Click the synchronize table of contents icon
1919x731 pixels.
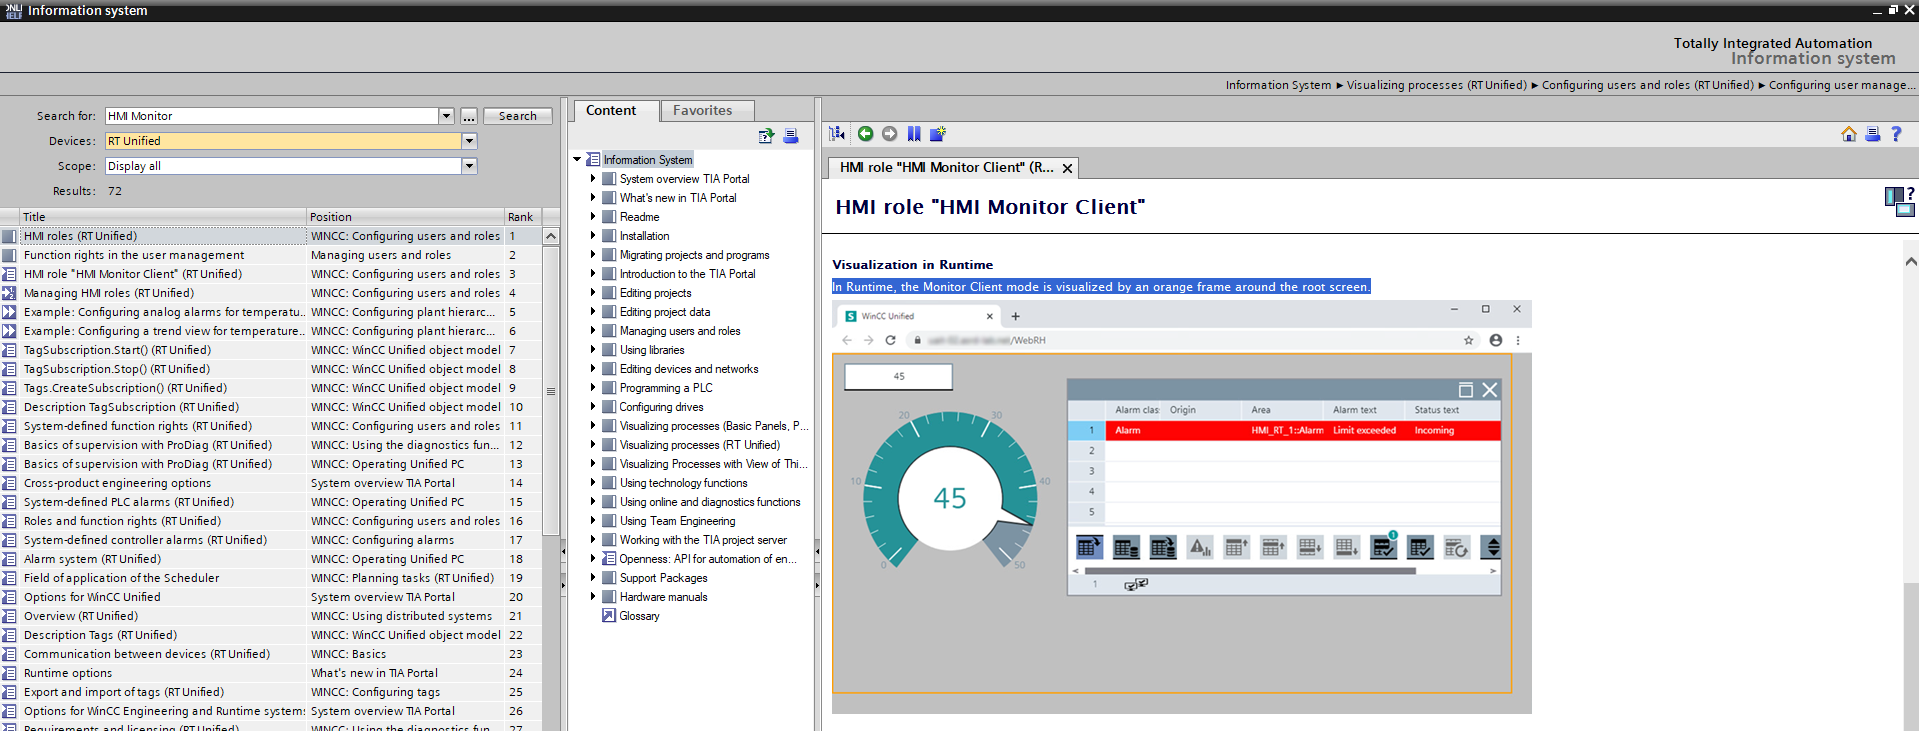[838, 134]
